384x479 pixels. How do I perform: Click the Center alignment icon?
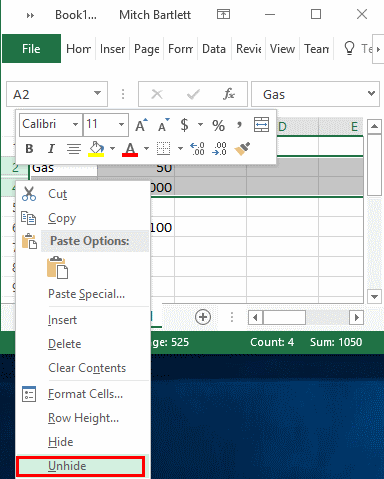click(x=74, y=149)
